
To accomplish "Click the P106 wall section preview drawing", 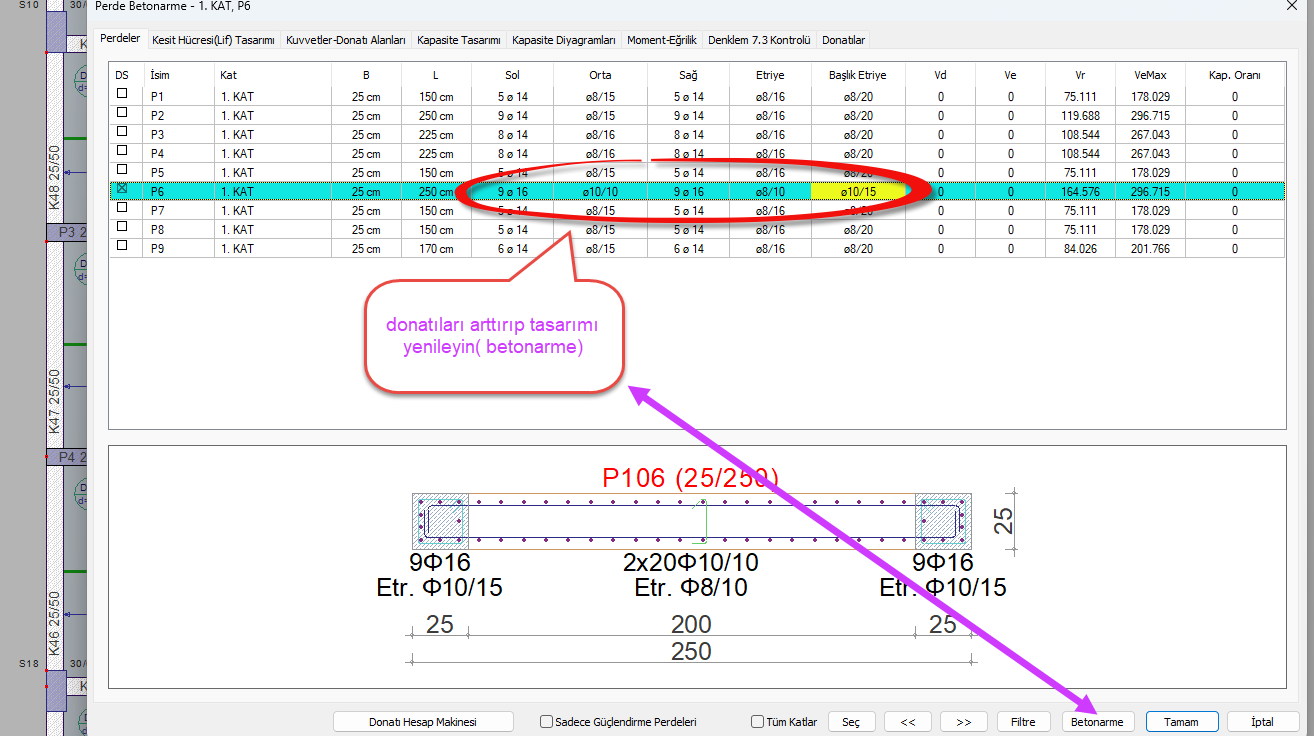I will click(x=691, y=520).
